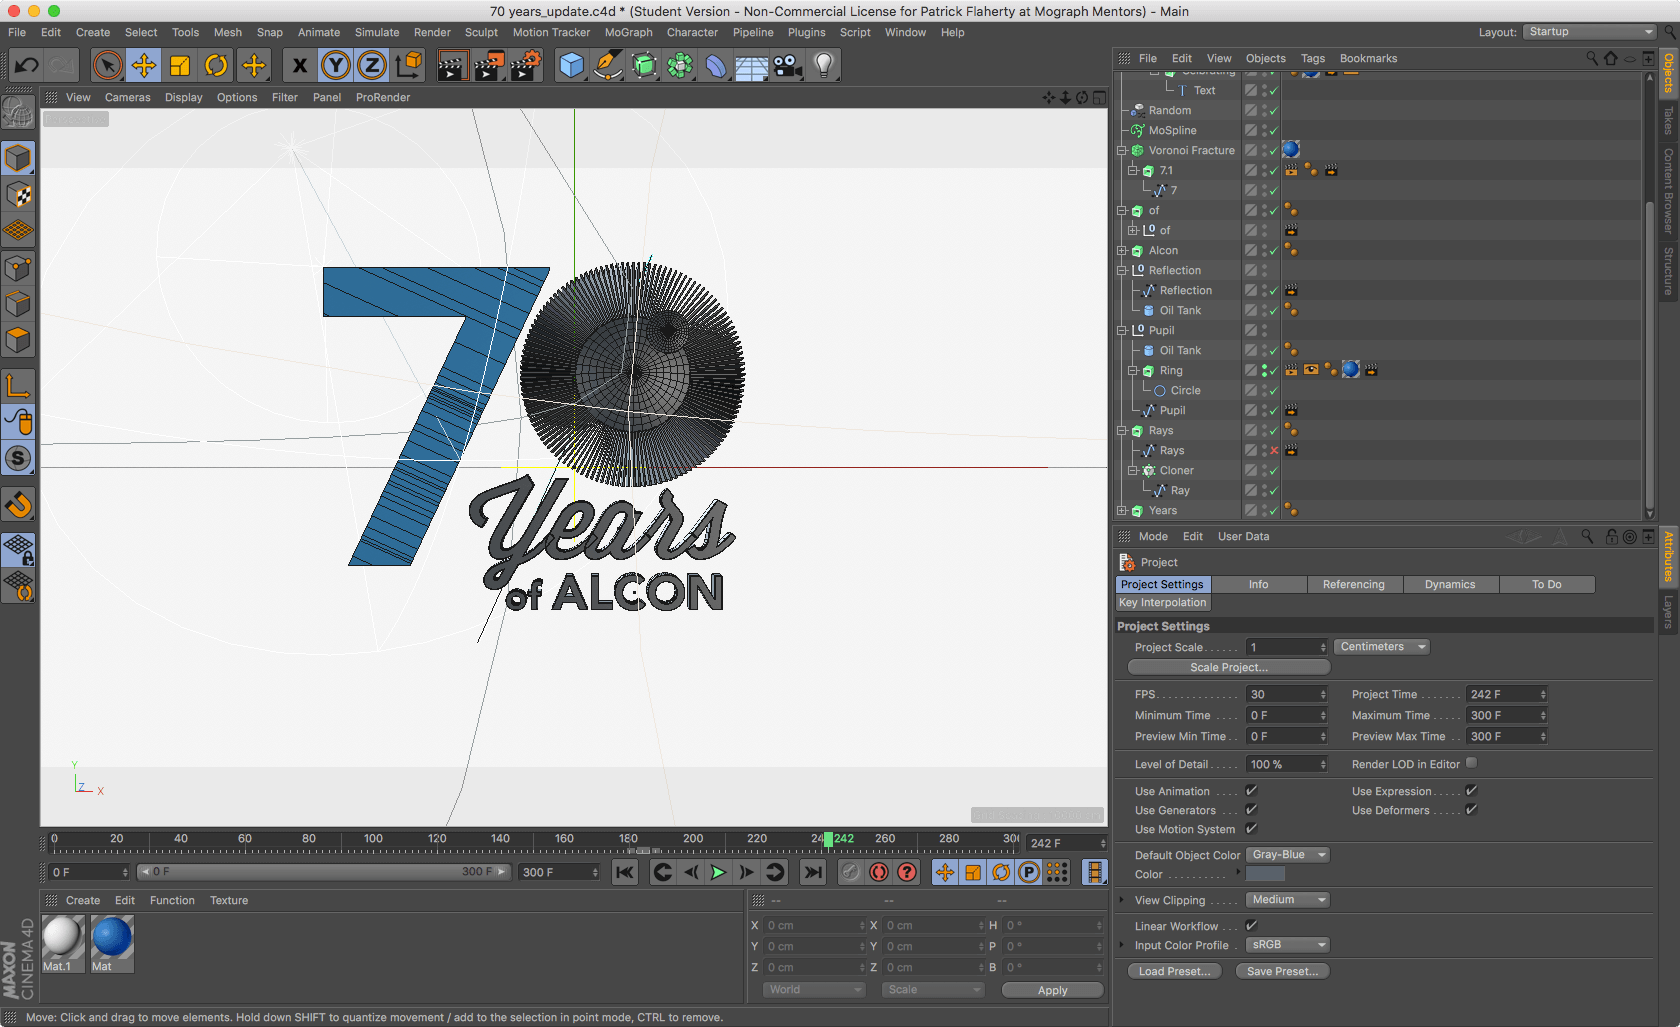1680x1027 pixels.
Task: Click the Record Active Objects button
Action: [850, 872]
